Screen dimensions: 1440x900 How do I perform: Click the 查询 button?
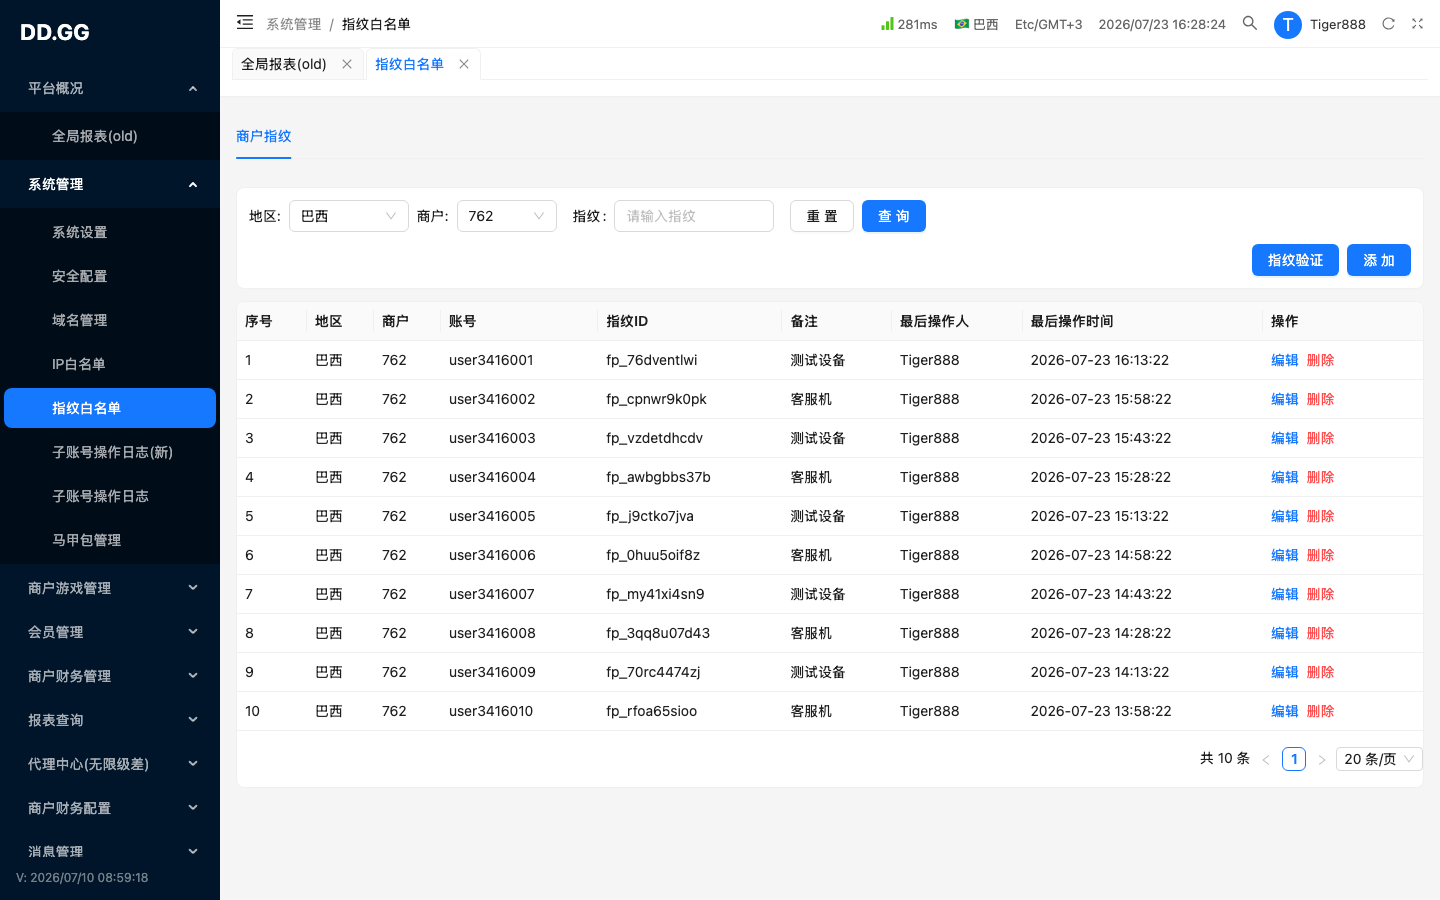(894, 216)
